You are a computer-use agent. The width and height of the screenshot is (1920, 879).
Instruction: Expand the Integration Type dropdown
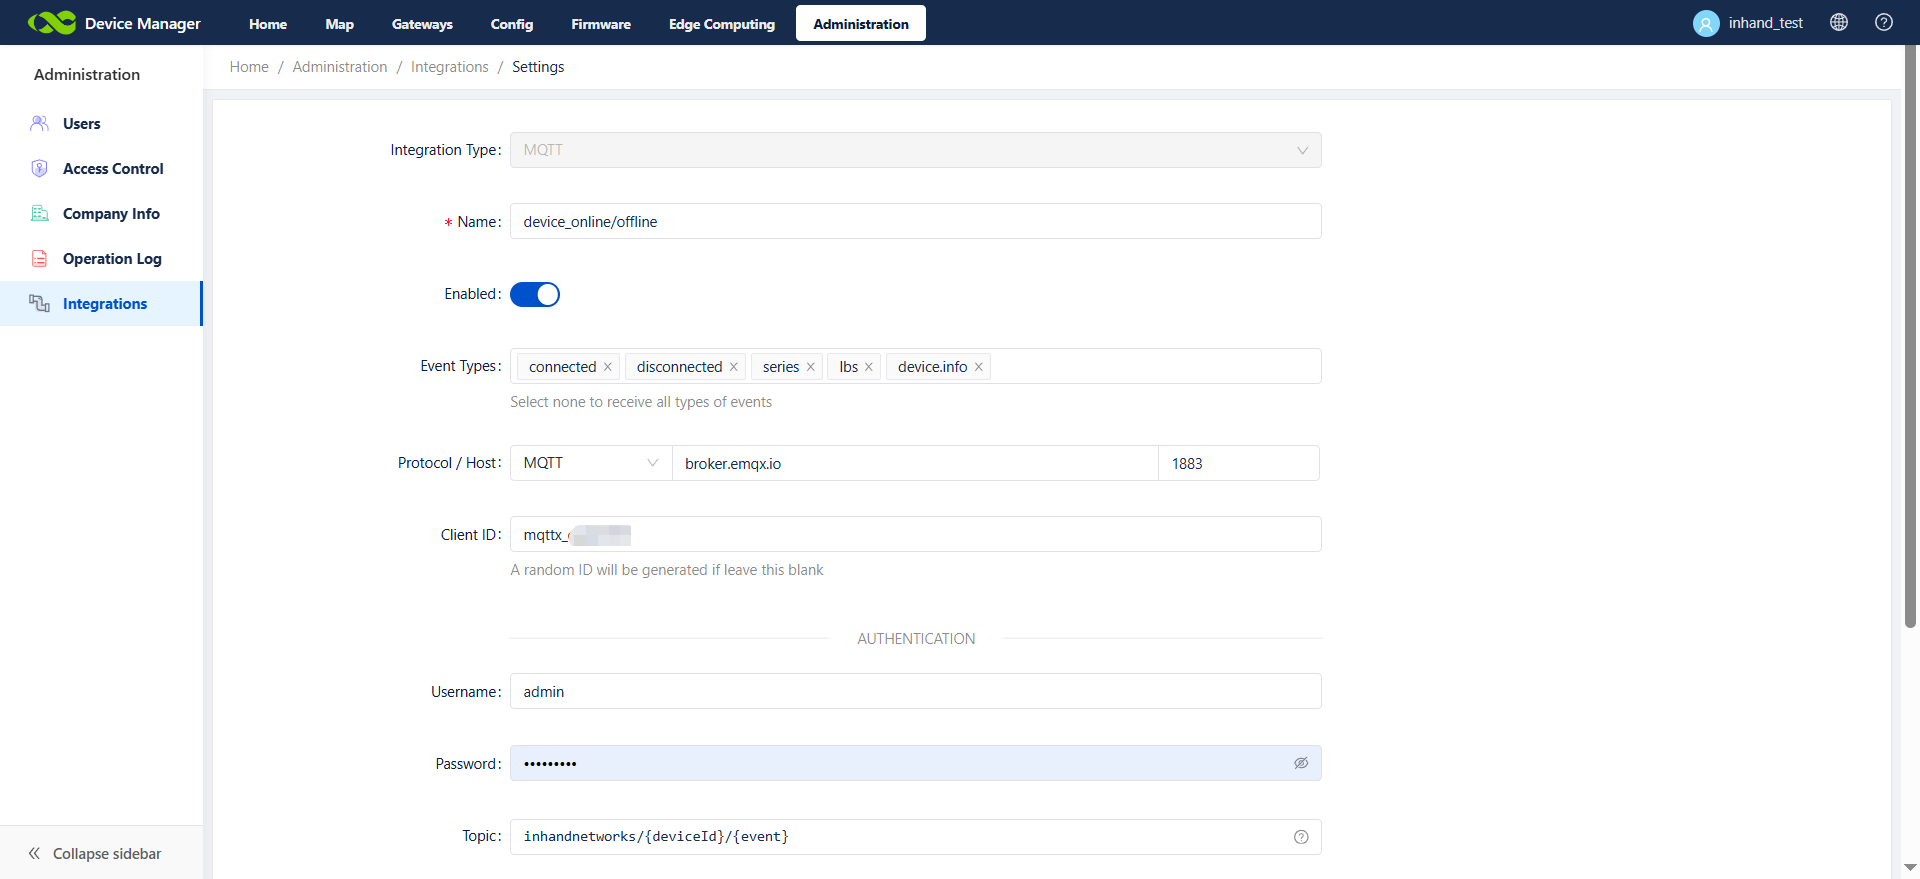(x=915, y=150)
